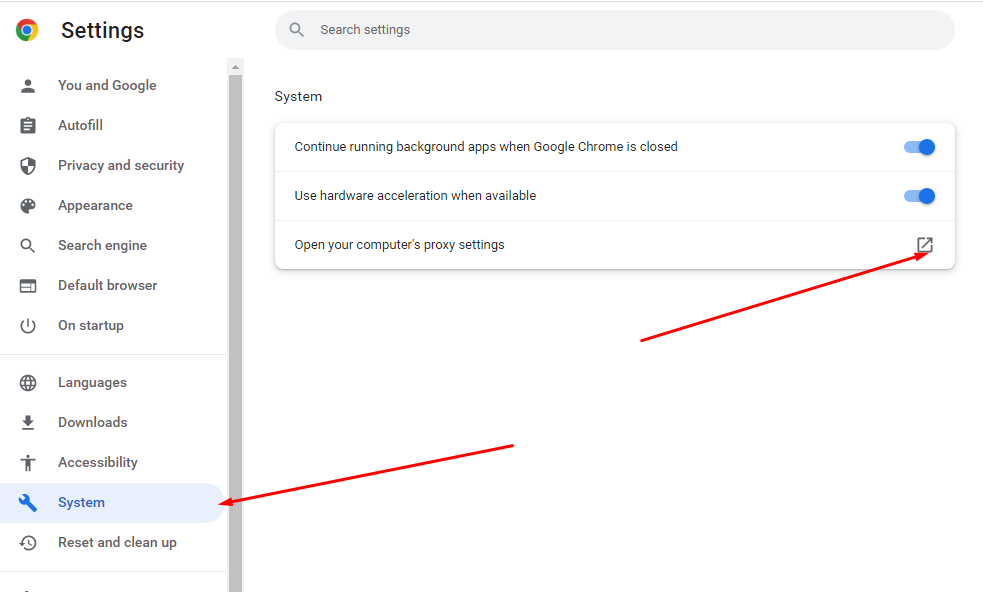Click the wrench icon beside System

(28, 502)
